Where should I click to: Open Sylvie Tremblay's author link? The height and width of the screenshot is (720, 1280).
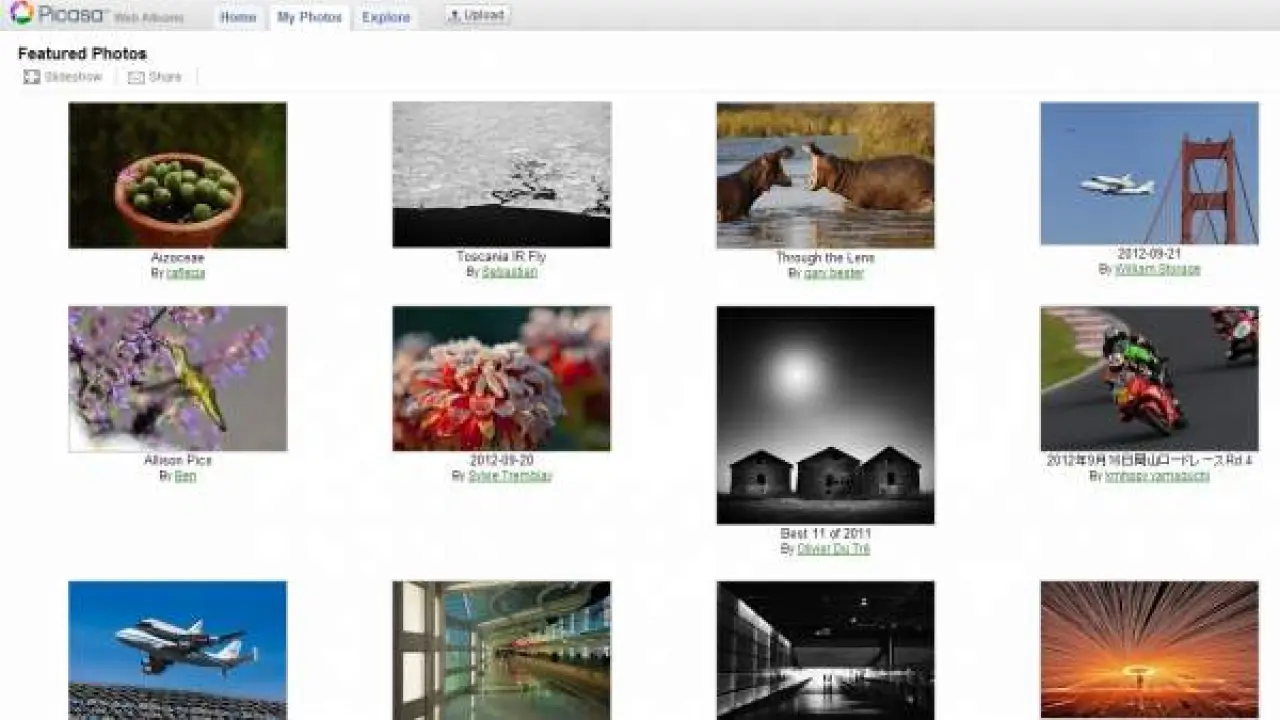pyautogui.click(x=509, y=476)
